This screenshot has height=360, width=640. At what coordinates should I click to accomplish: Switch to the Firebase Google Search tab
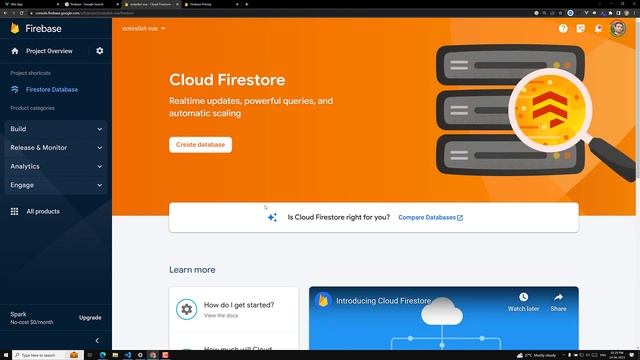coord(92,4)
